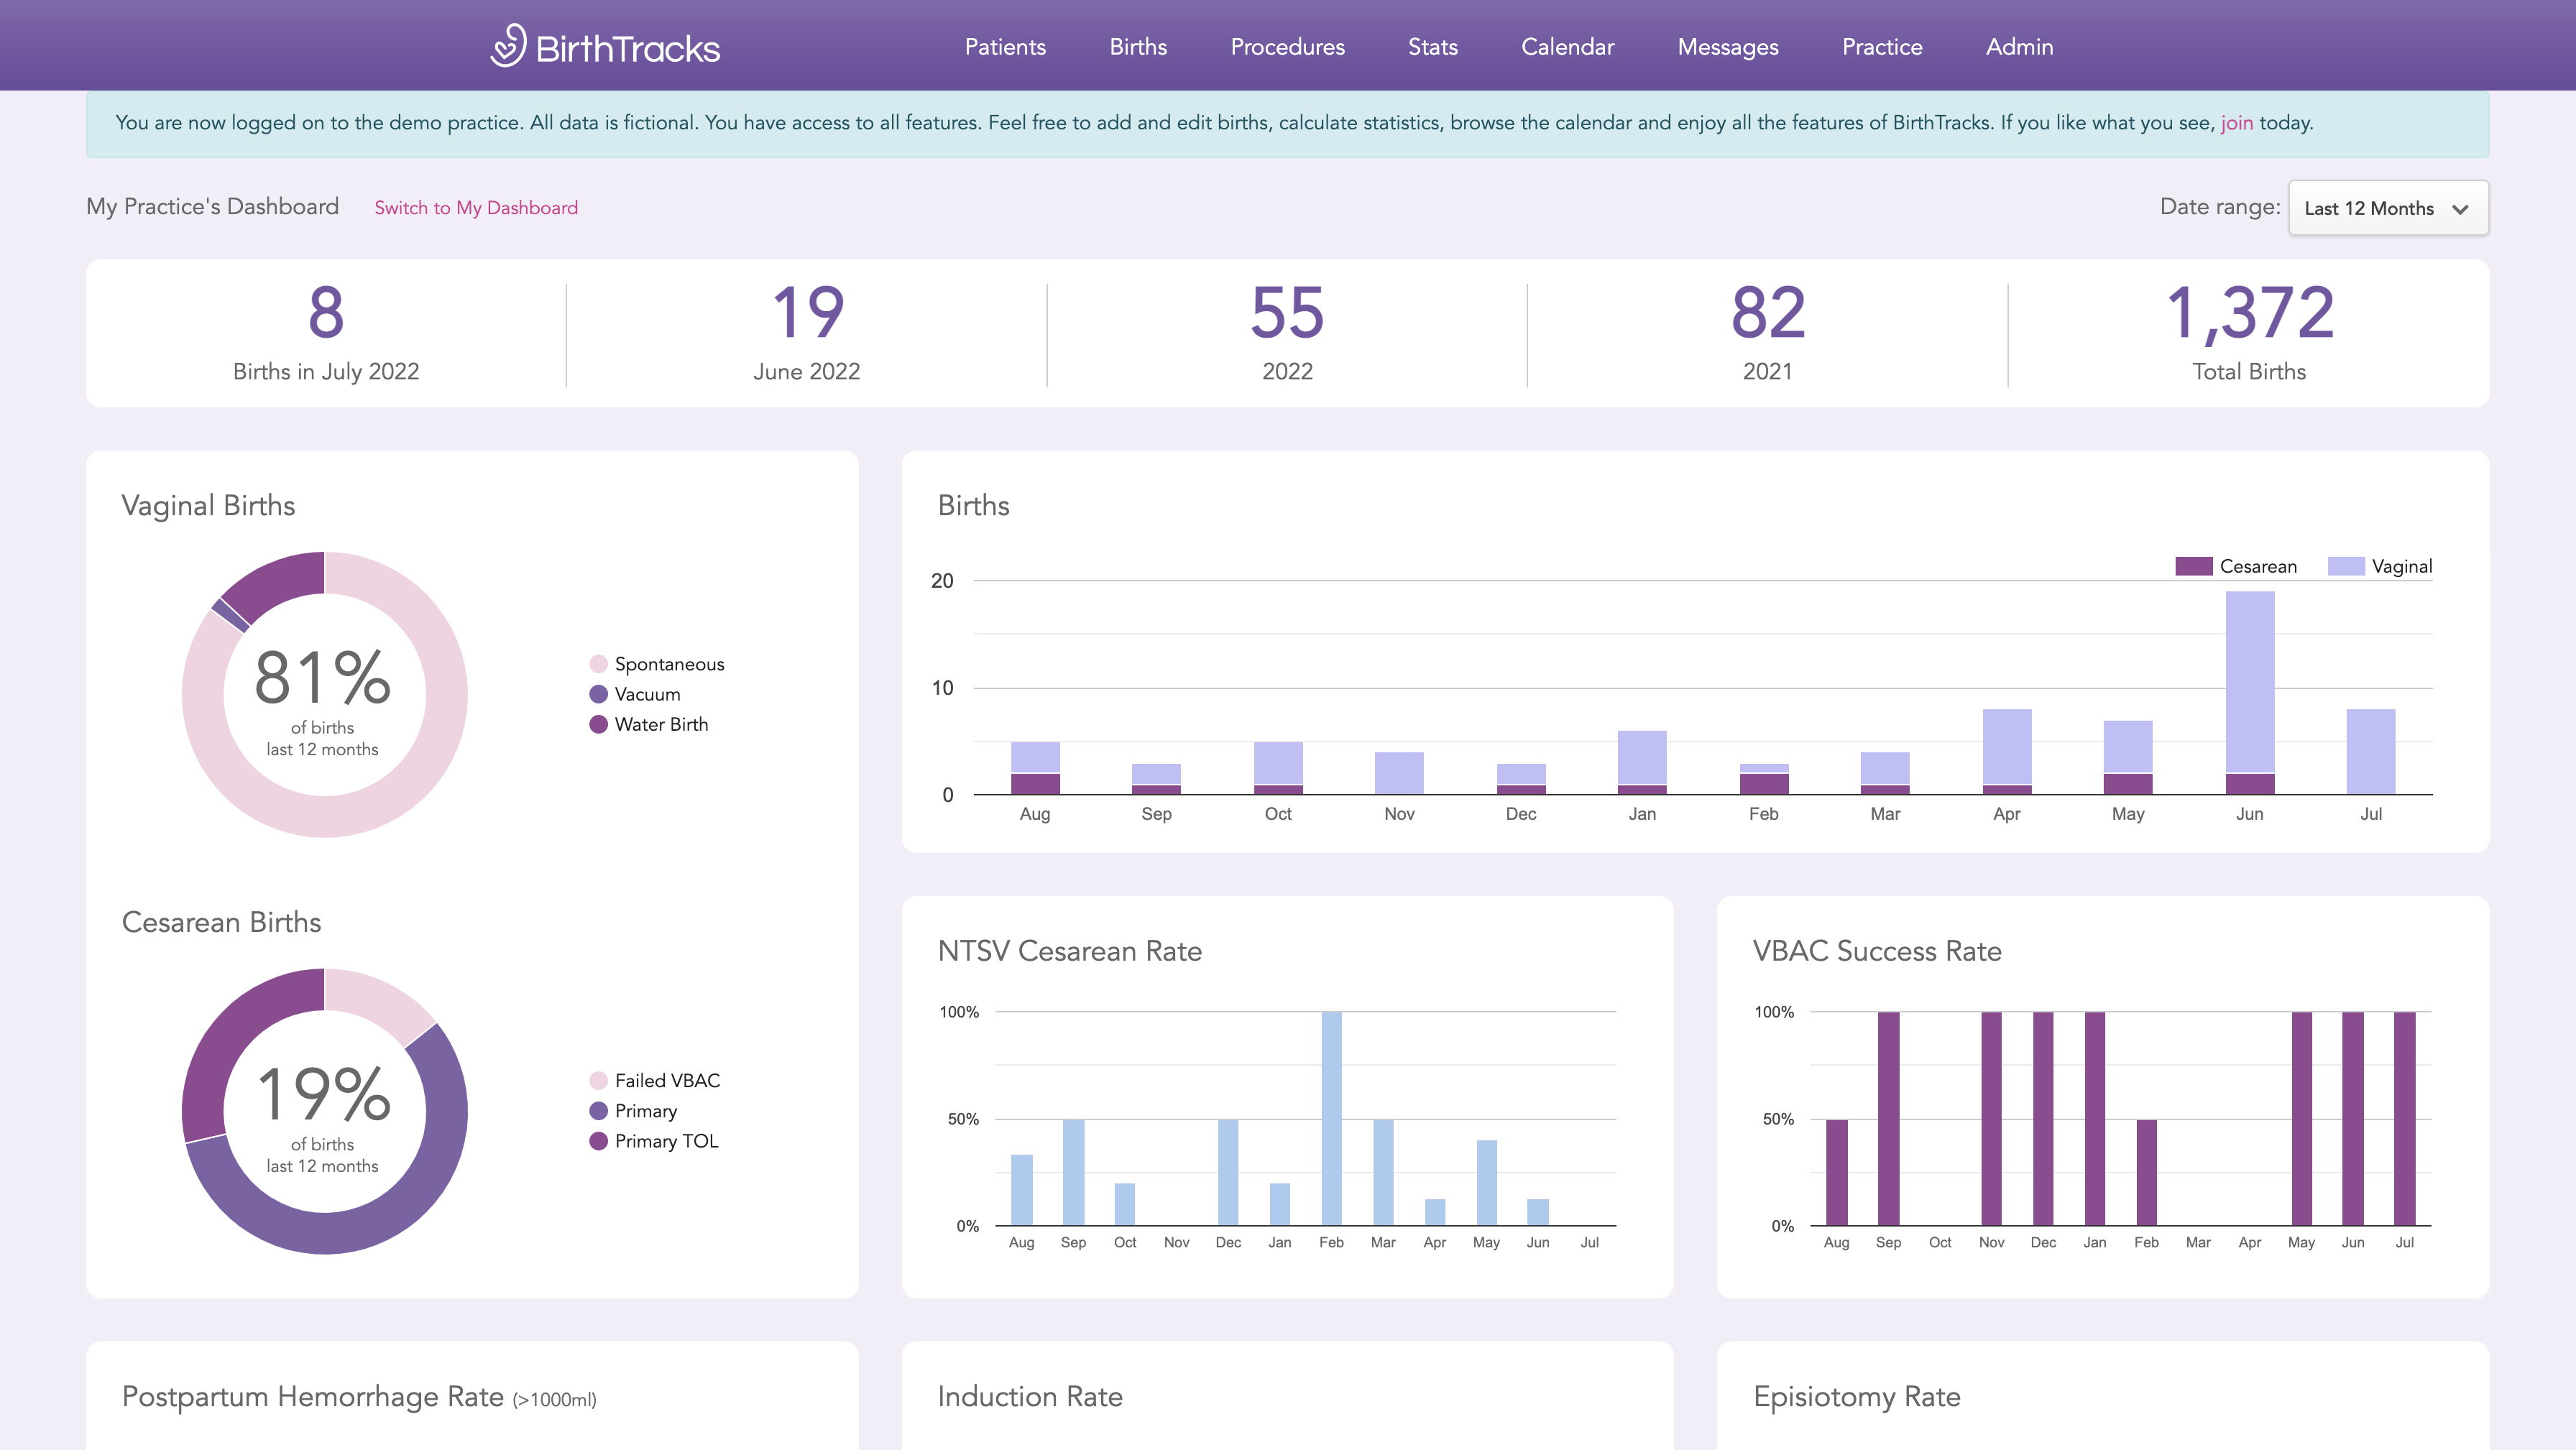Go to the Calendar page
2576x1450 pixels.
tap(1567, 47)
